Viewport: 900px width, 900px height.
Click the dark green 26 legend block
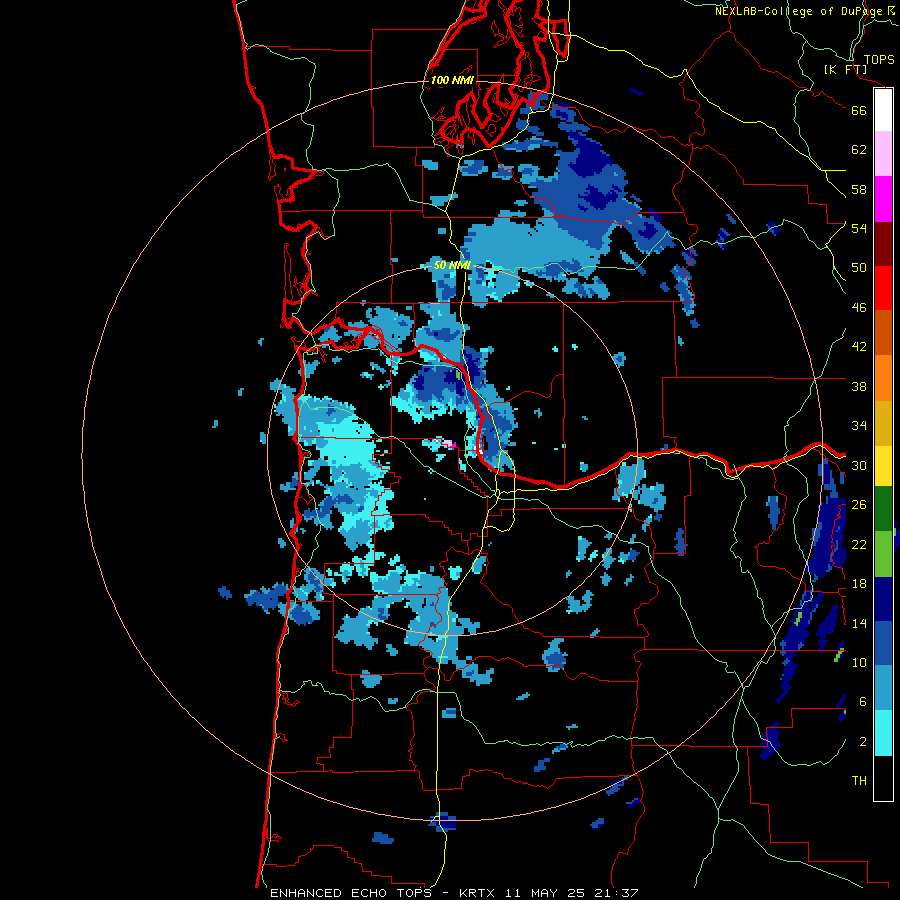(883, 509)
